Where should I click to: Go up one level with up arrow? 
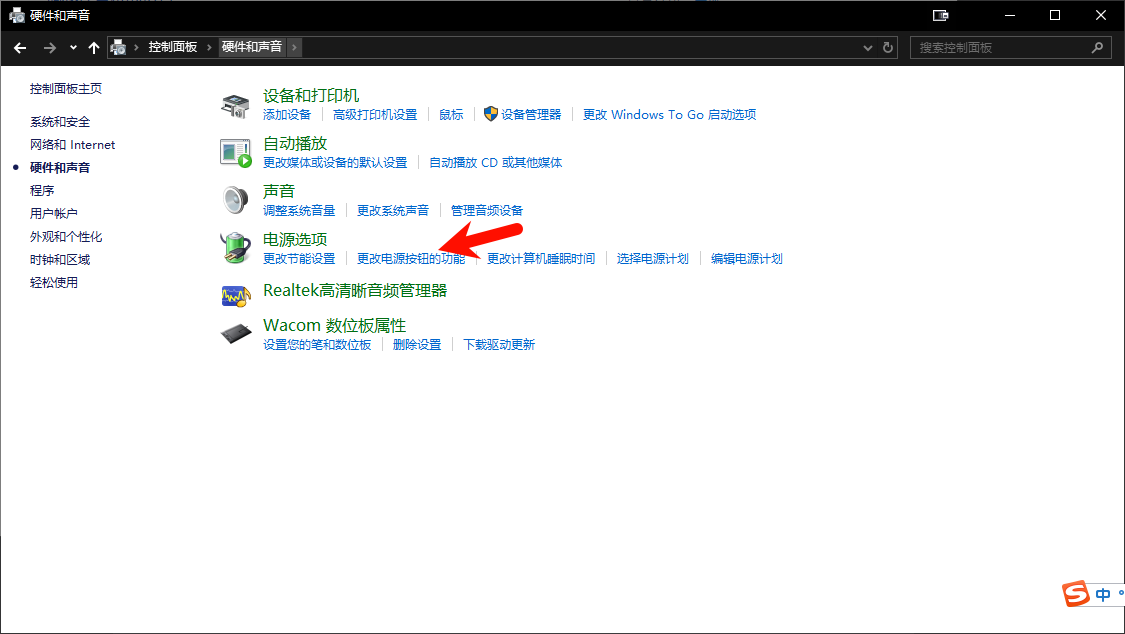click(x=93, y=48)
